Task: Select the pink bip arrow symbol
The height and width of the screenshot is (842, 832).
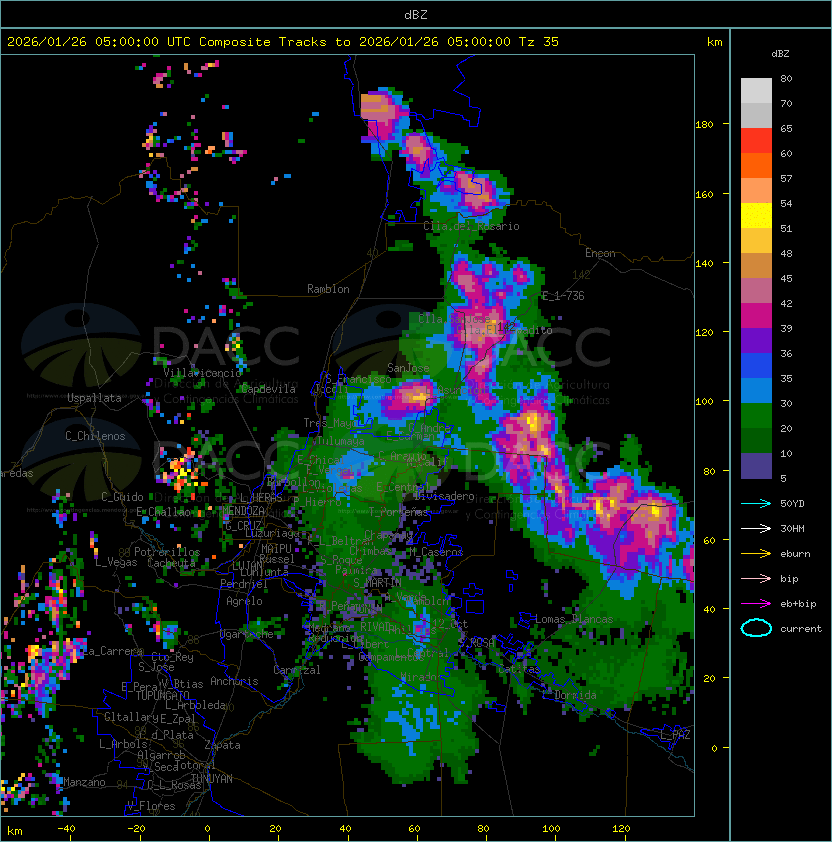Action: coord(756,578)
